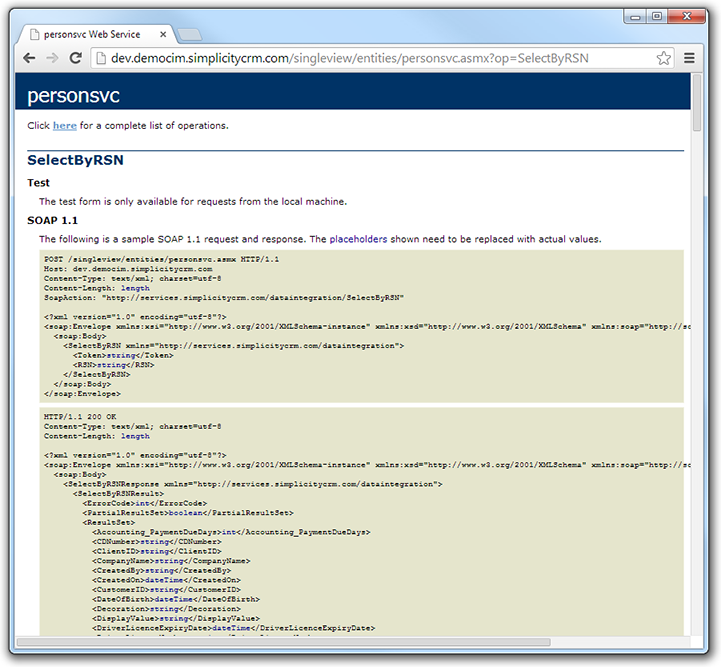The height and width of the screenshot is (667, 721).
Task: Close the browser window
Action: [687, 17]
